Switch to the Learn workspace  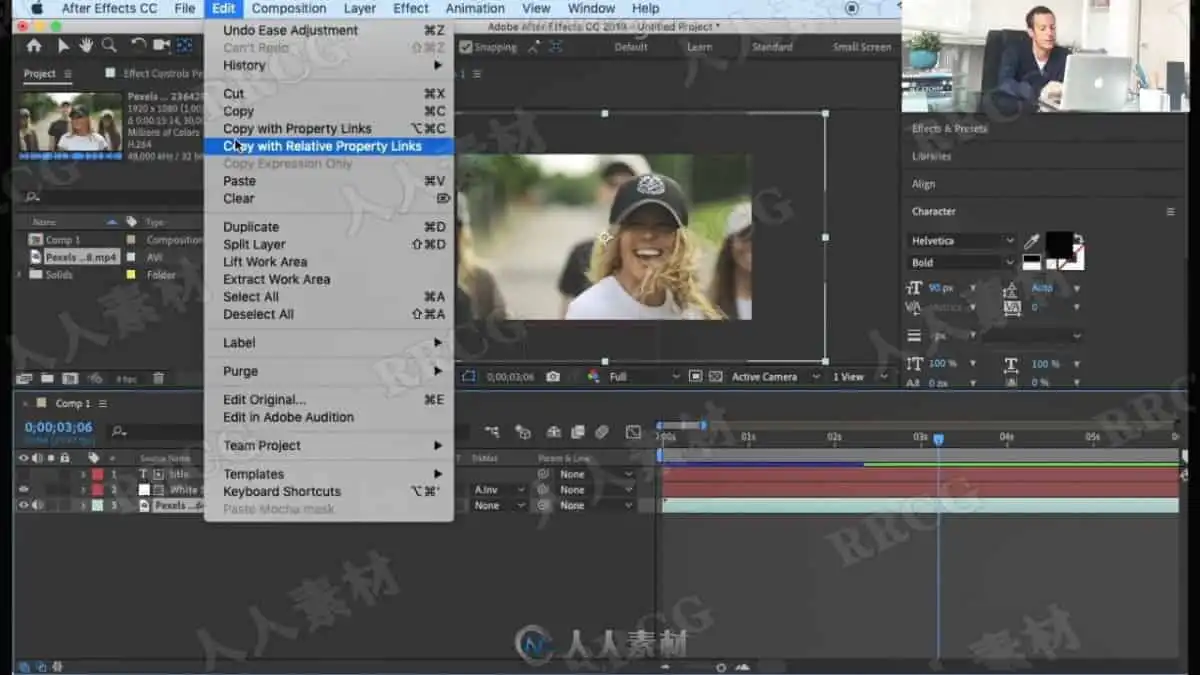coord(700,47)
